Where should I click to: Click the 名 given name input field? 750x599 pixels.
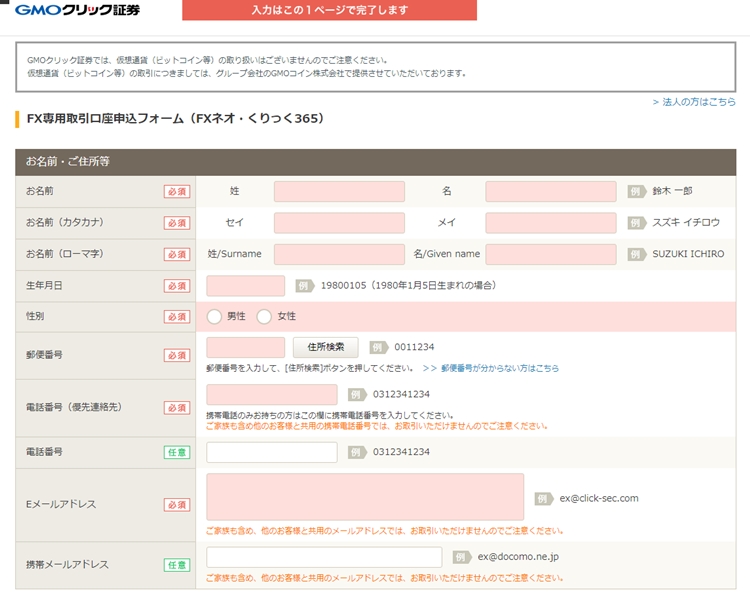click(x=551, y=191)
